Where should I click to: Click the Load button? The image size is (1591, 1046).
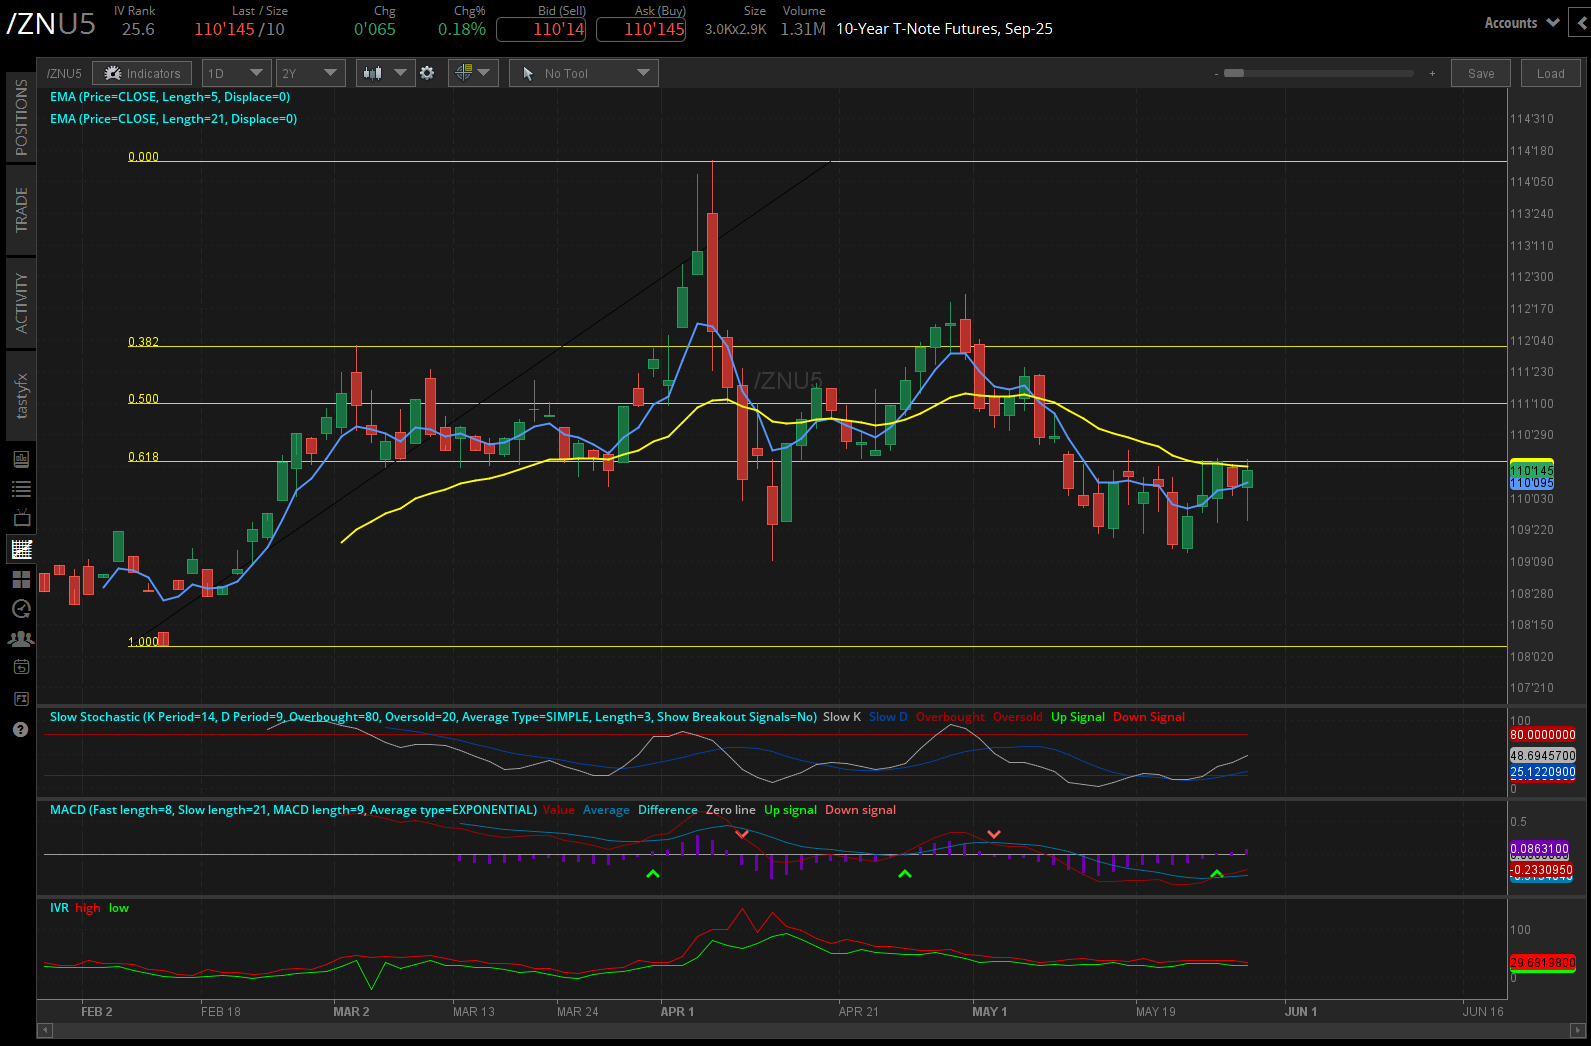[1550, 73]
